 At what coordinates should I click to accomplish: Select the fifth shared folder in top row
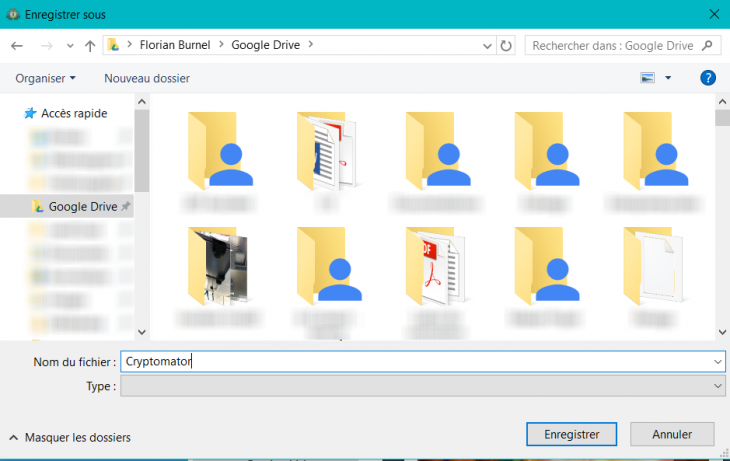pyautogui.click(x=656, y=151)
